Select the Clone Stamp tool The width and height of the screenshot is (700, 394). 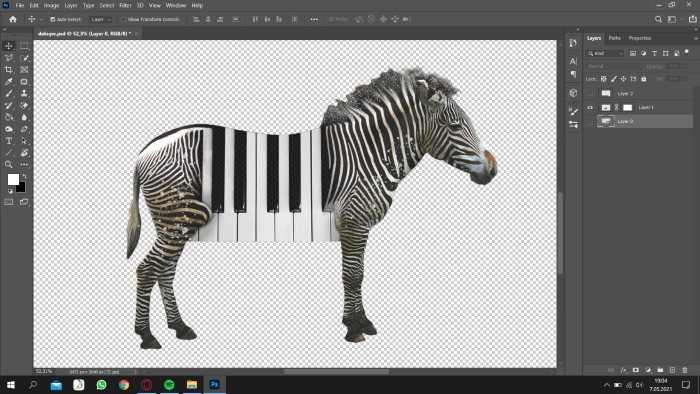[x=24, y=94]
